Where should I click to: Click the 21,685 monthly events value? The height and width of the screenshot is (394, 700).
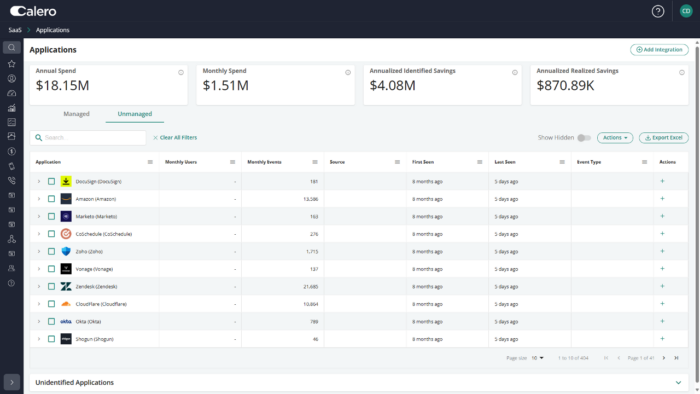tap(311, 286)
